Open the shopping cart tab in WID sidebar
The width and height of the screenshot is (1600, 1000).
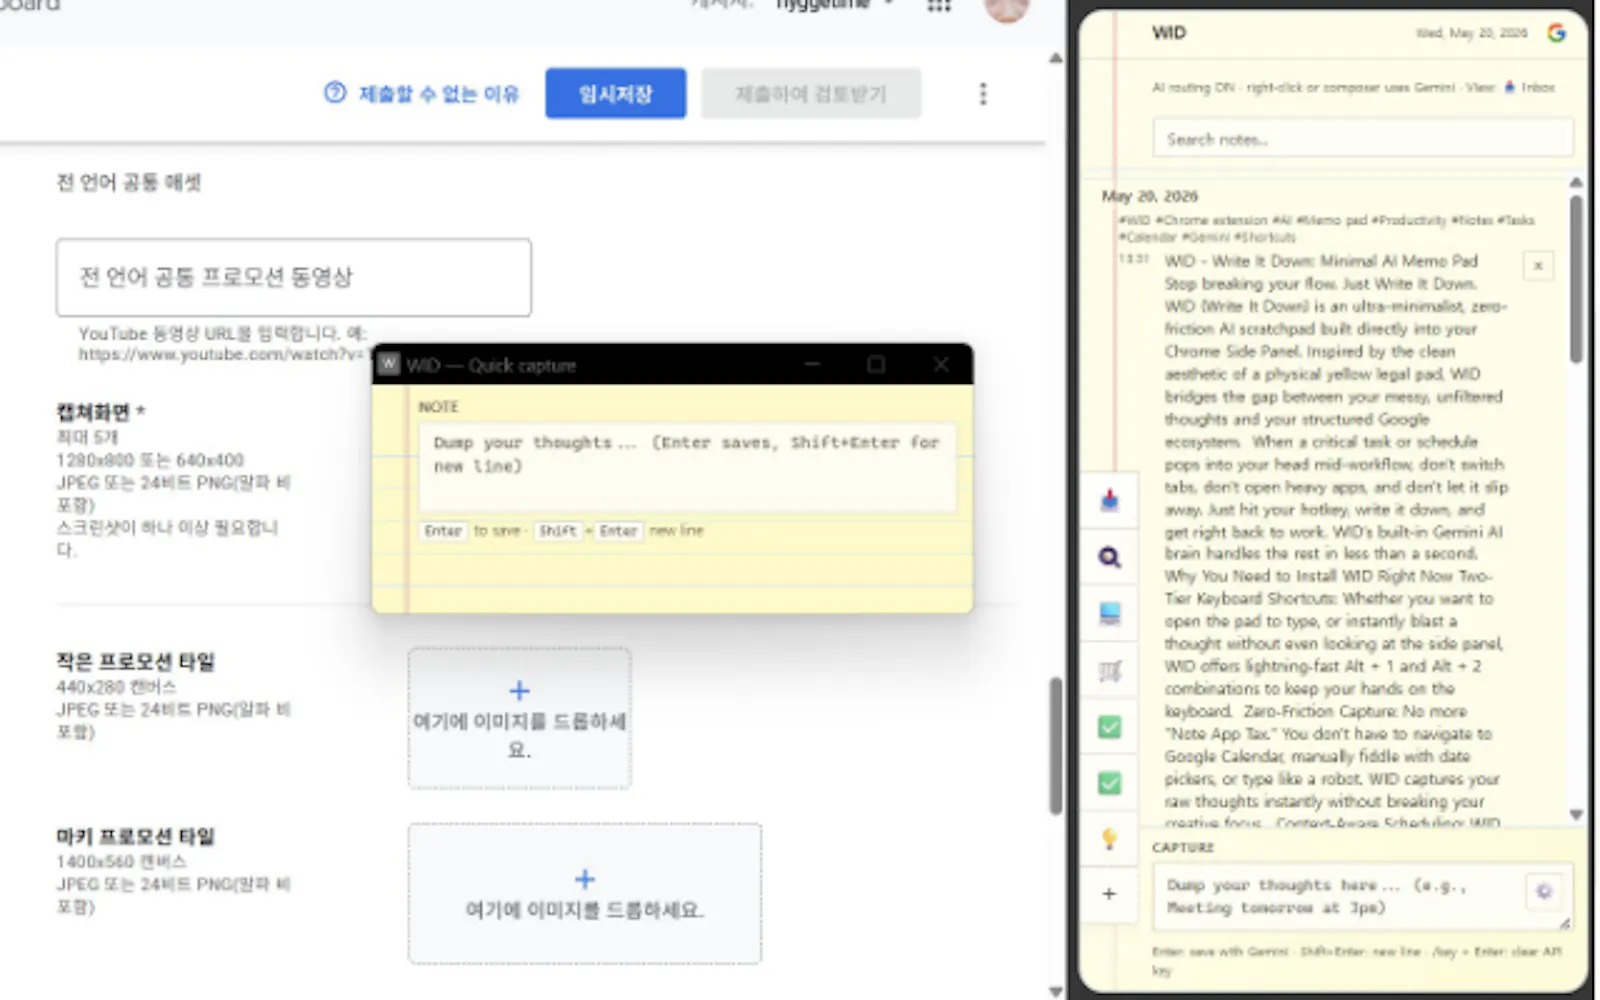(1109, 670)
